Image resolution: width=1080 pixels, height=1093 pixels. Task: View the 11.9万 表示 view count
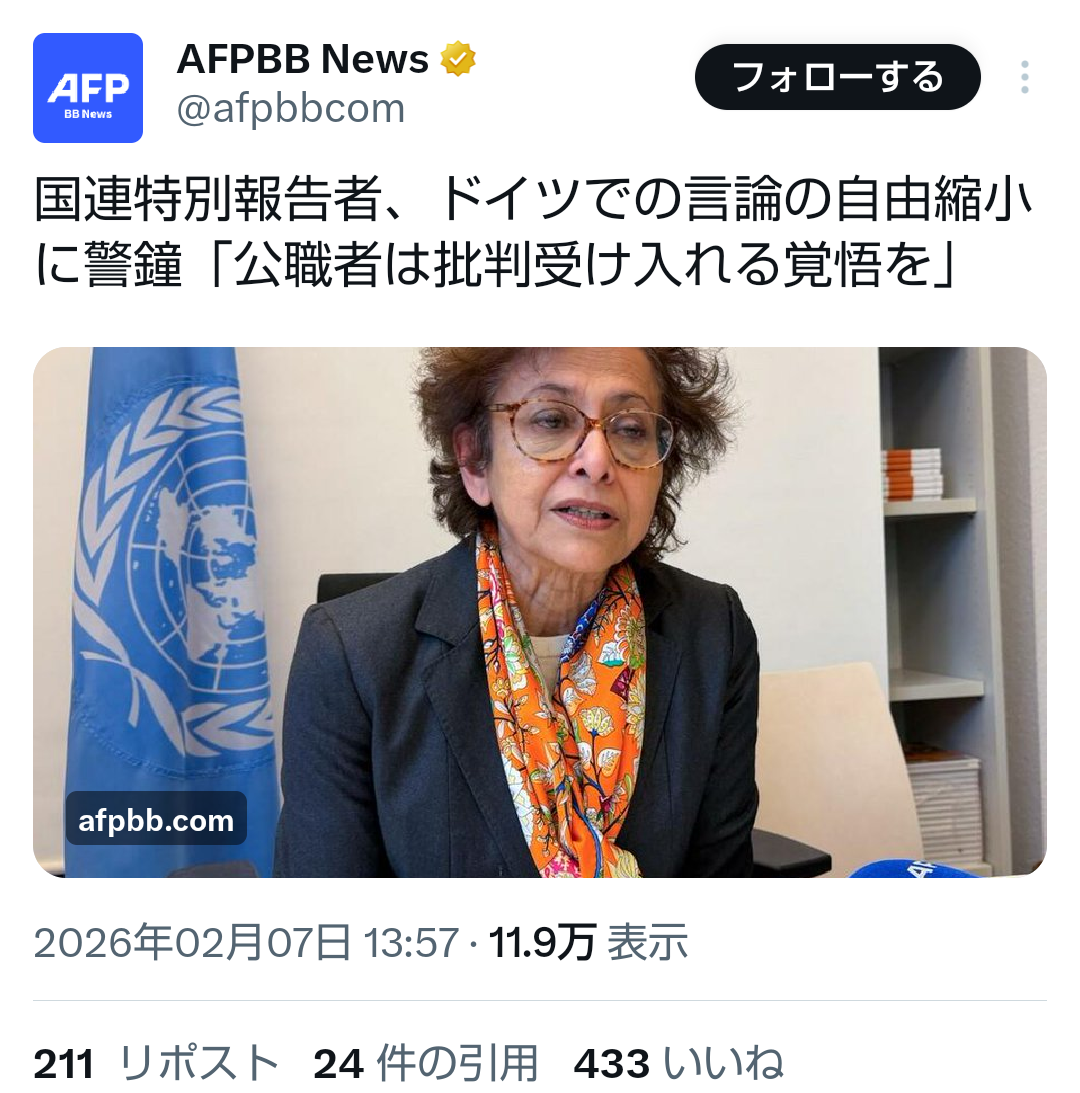point(588,942)
